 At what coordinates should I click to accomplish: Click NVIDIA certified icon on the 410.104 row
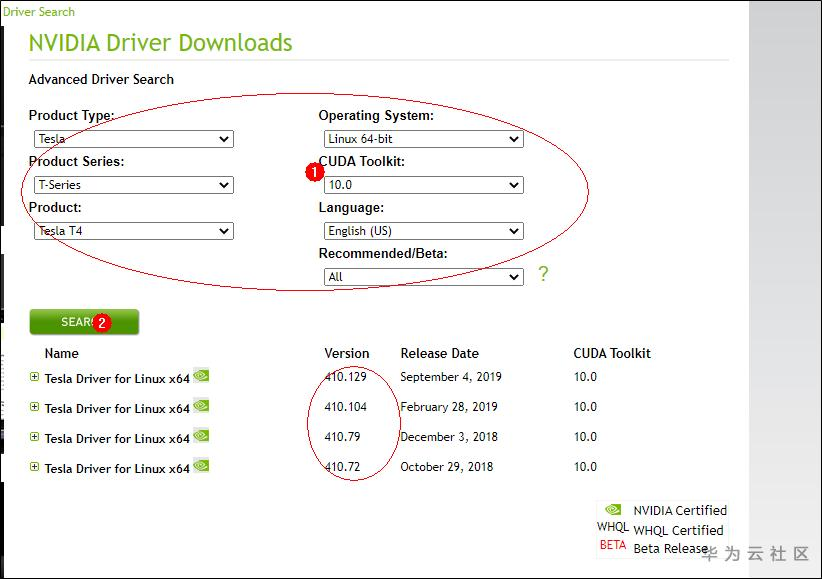click(x=201, y=405)
